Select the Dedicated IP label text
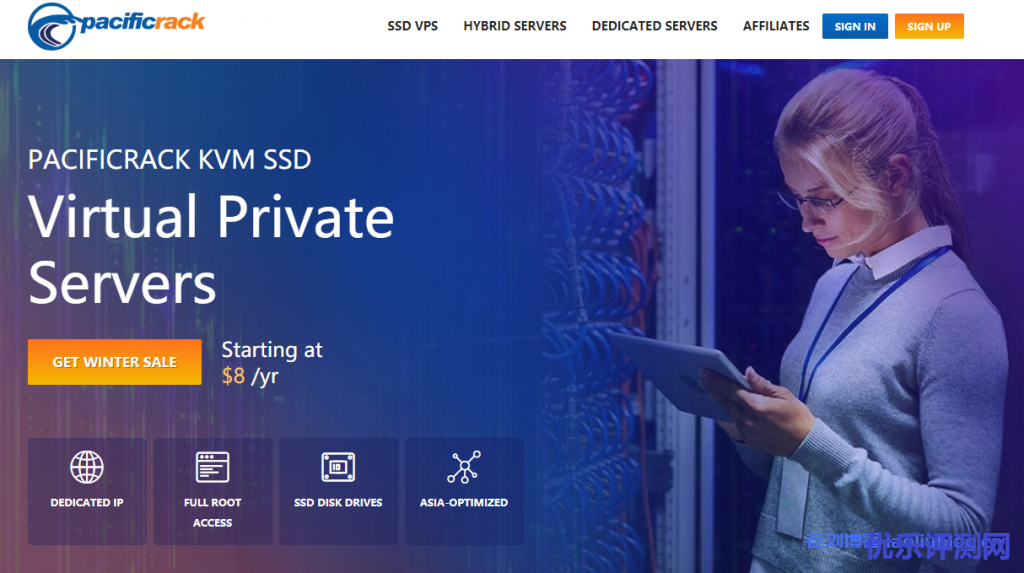This screenshot has height=573, width=1024. click(87, 502)
